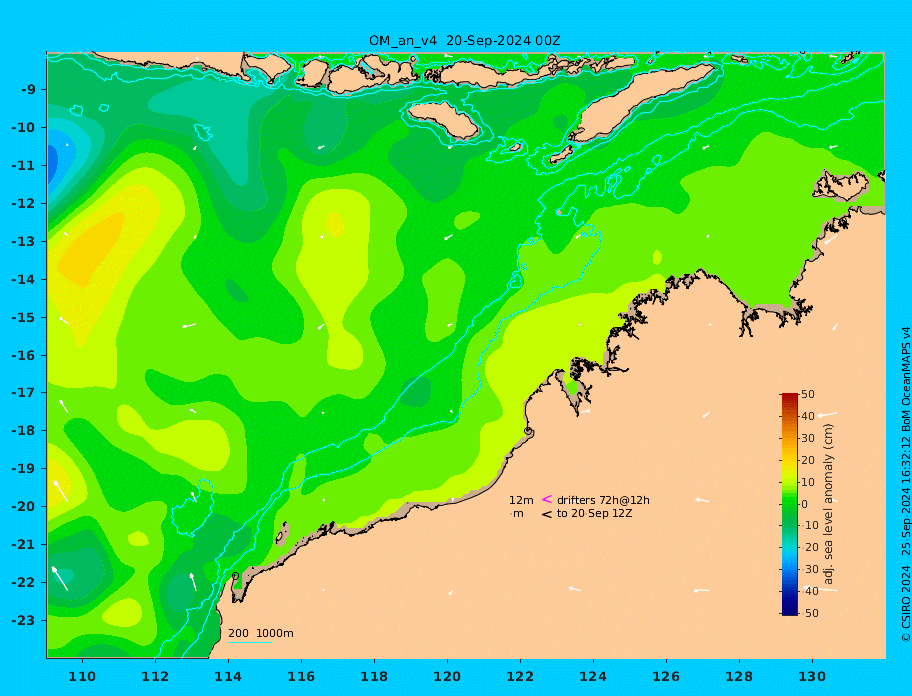
Task: Click the '12m' legend label
Action: pos(521,500)
